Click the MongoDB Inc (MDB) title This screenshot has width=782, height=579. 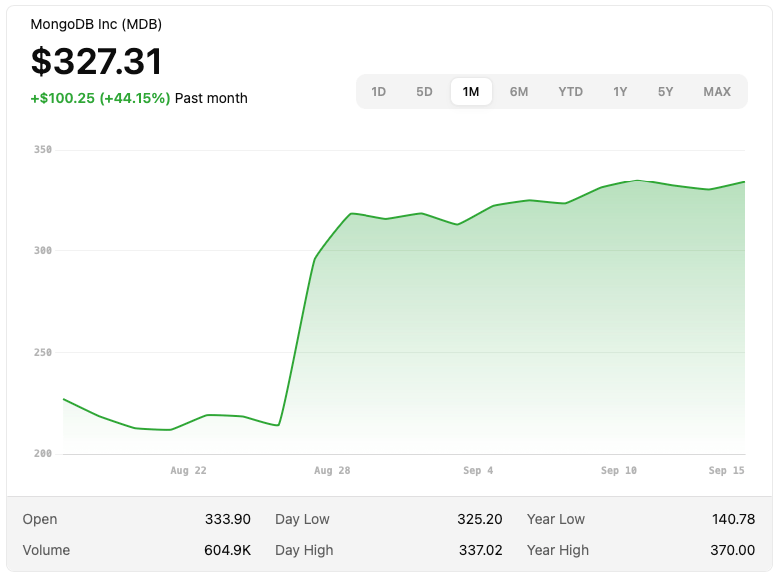pos(96,24)
